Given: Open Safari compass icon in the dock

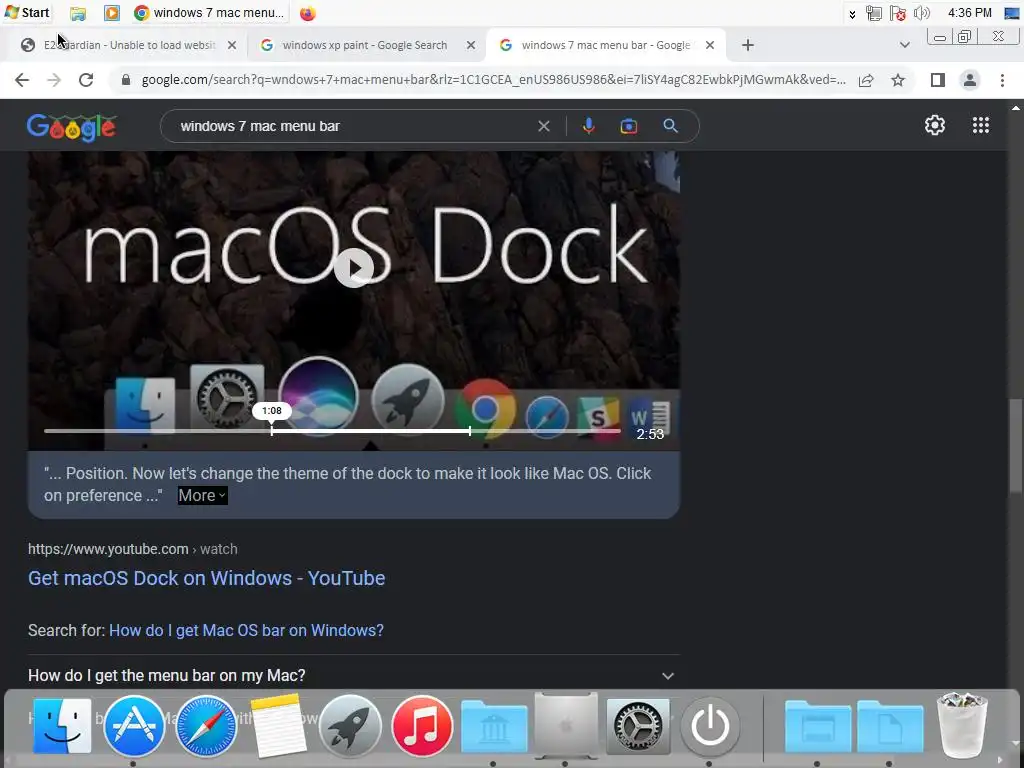Looking at the screenshot, I should pyautogui.click(x=206, y=726).
